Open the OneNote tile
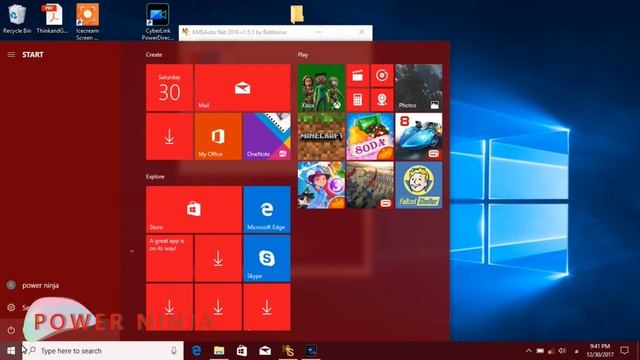640x360 pixels. click(267, 136)
